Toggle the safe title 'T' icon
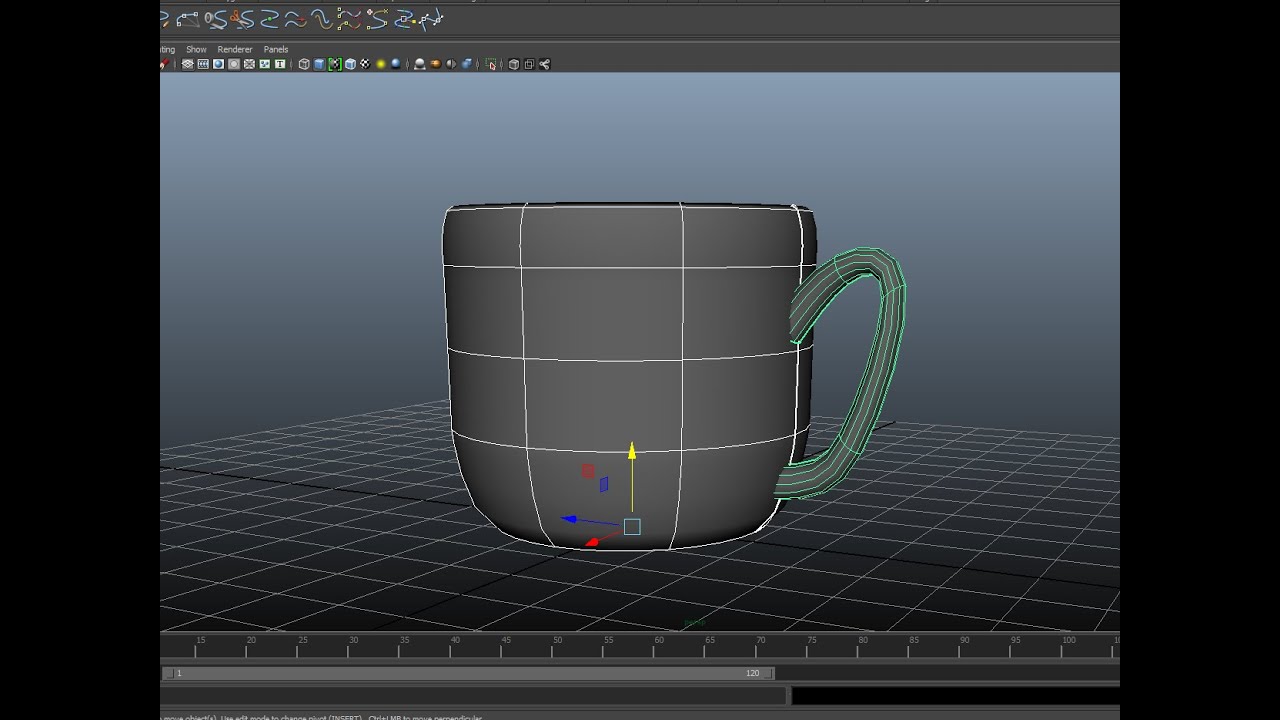The width and height of the screenshot is (1280, 720). click(280, 64)
